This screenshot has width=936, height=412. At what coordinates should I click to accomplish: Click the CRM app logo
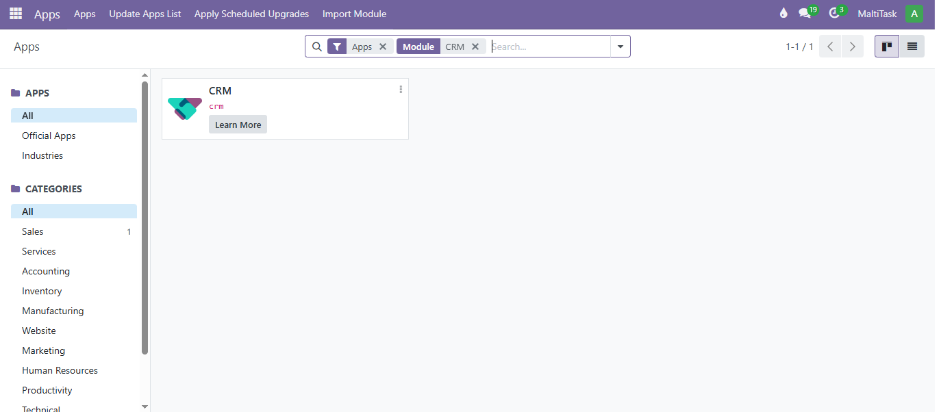(x=184, y=109)
